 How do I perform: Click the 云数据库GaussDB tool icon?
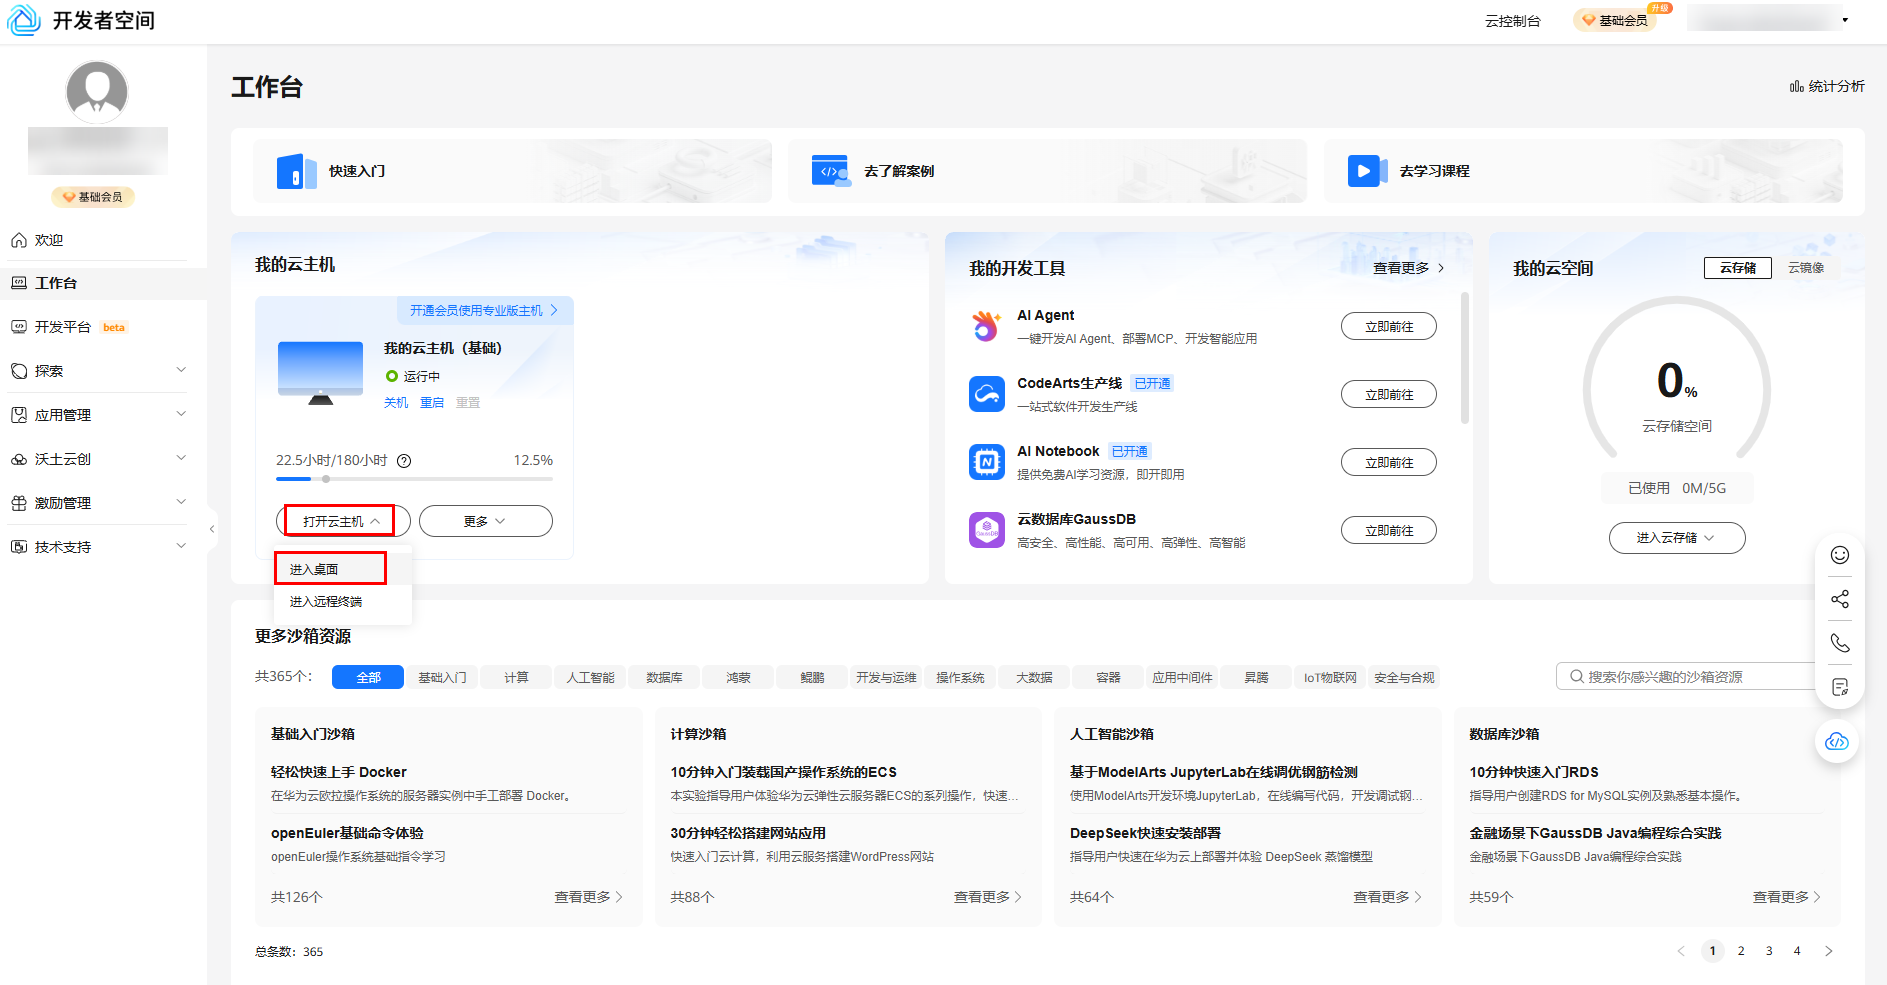[x=986, y=530]
